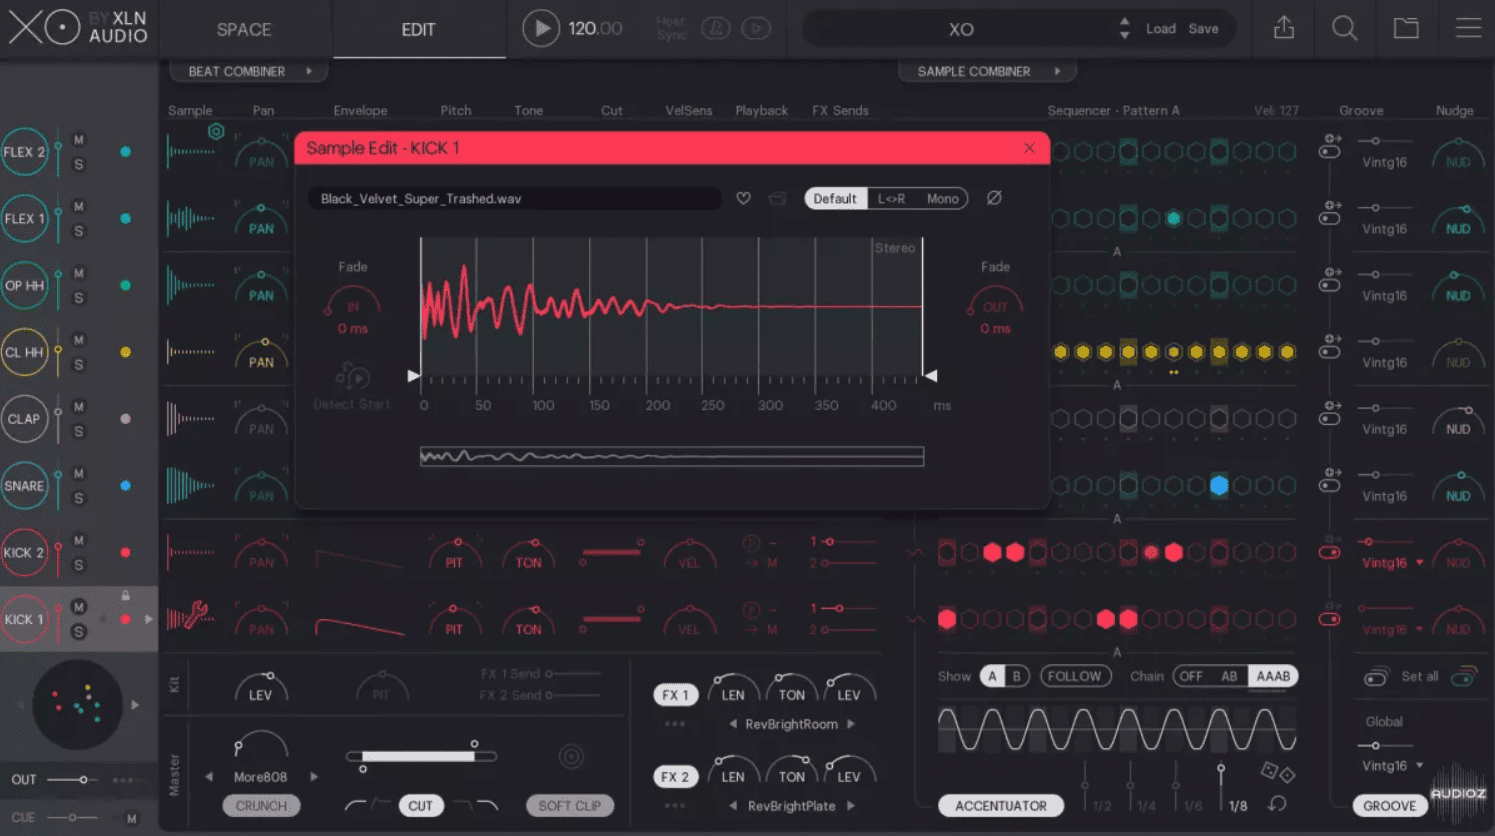Mute the FLEX 2 channel
This screenshot has width=1495, height=836.
(79, 139)
